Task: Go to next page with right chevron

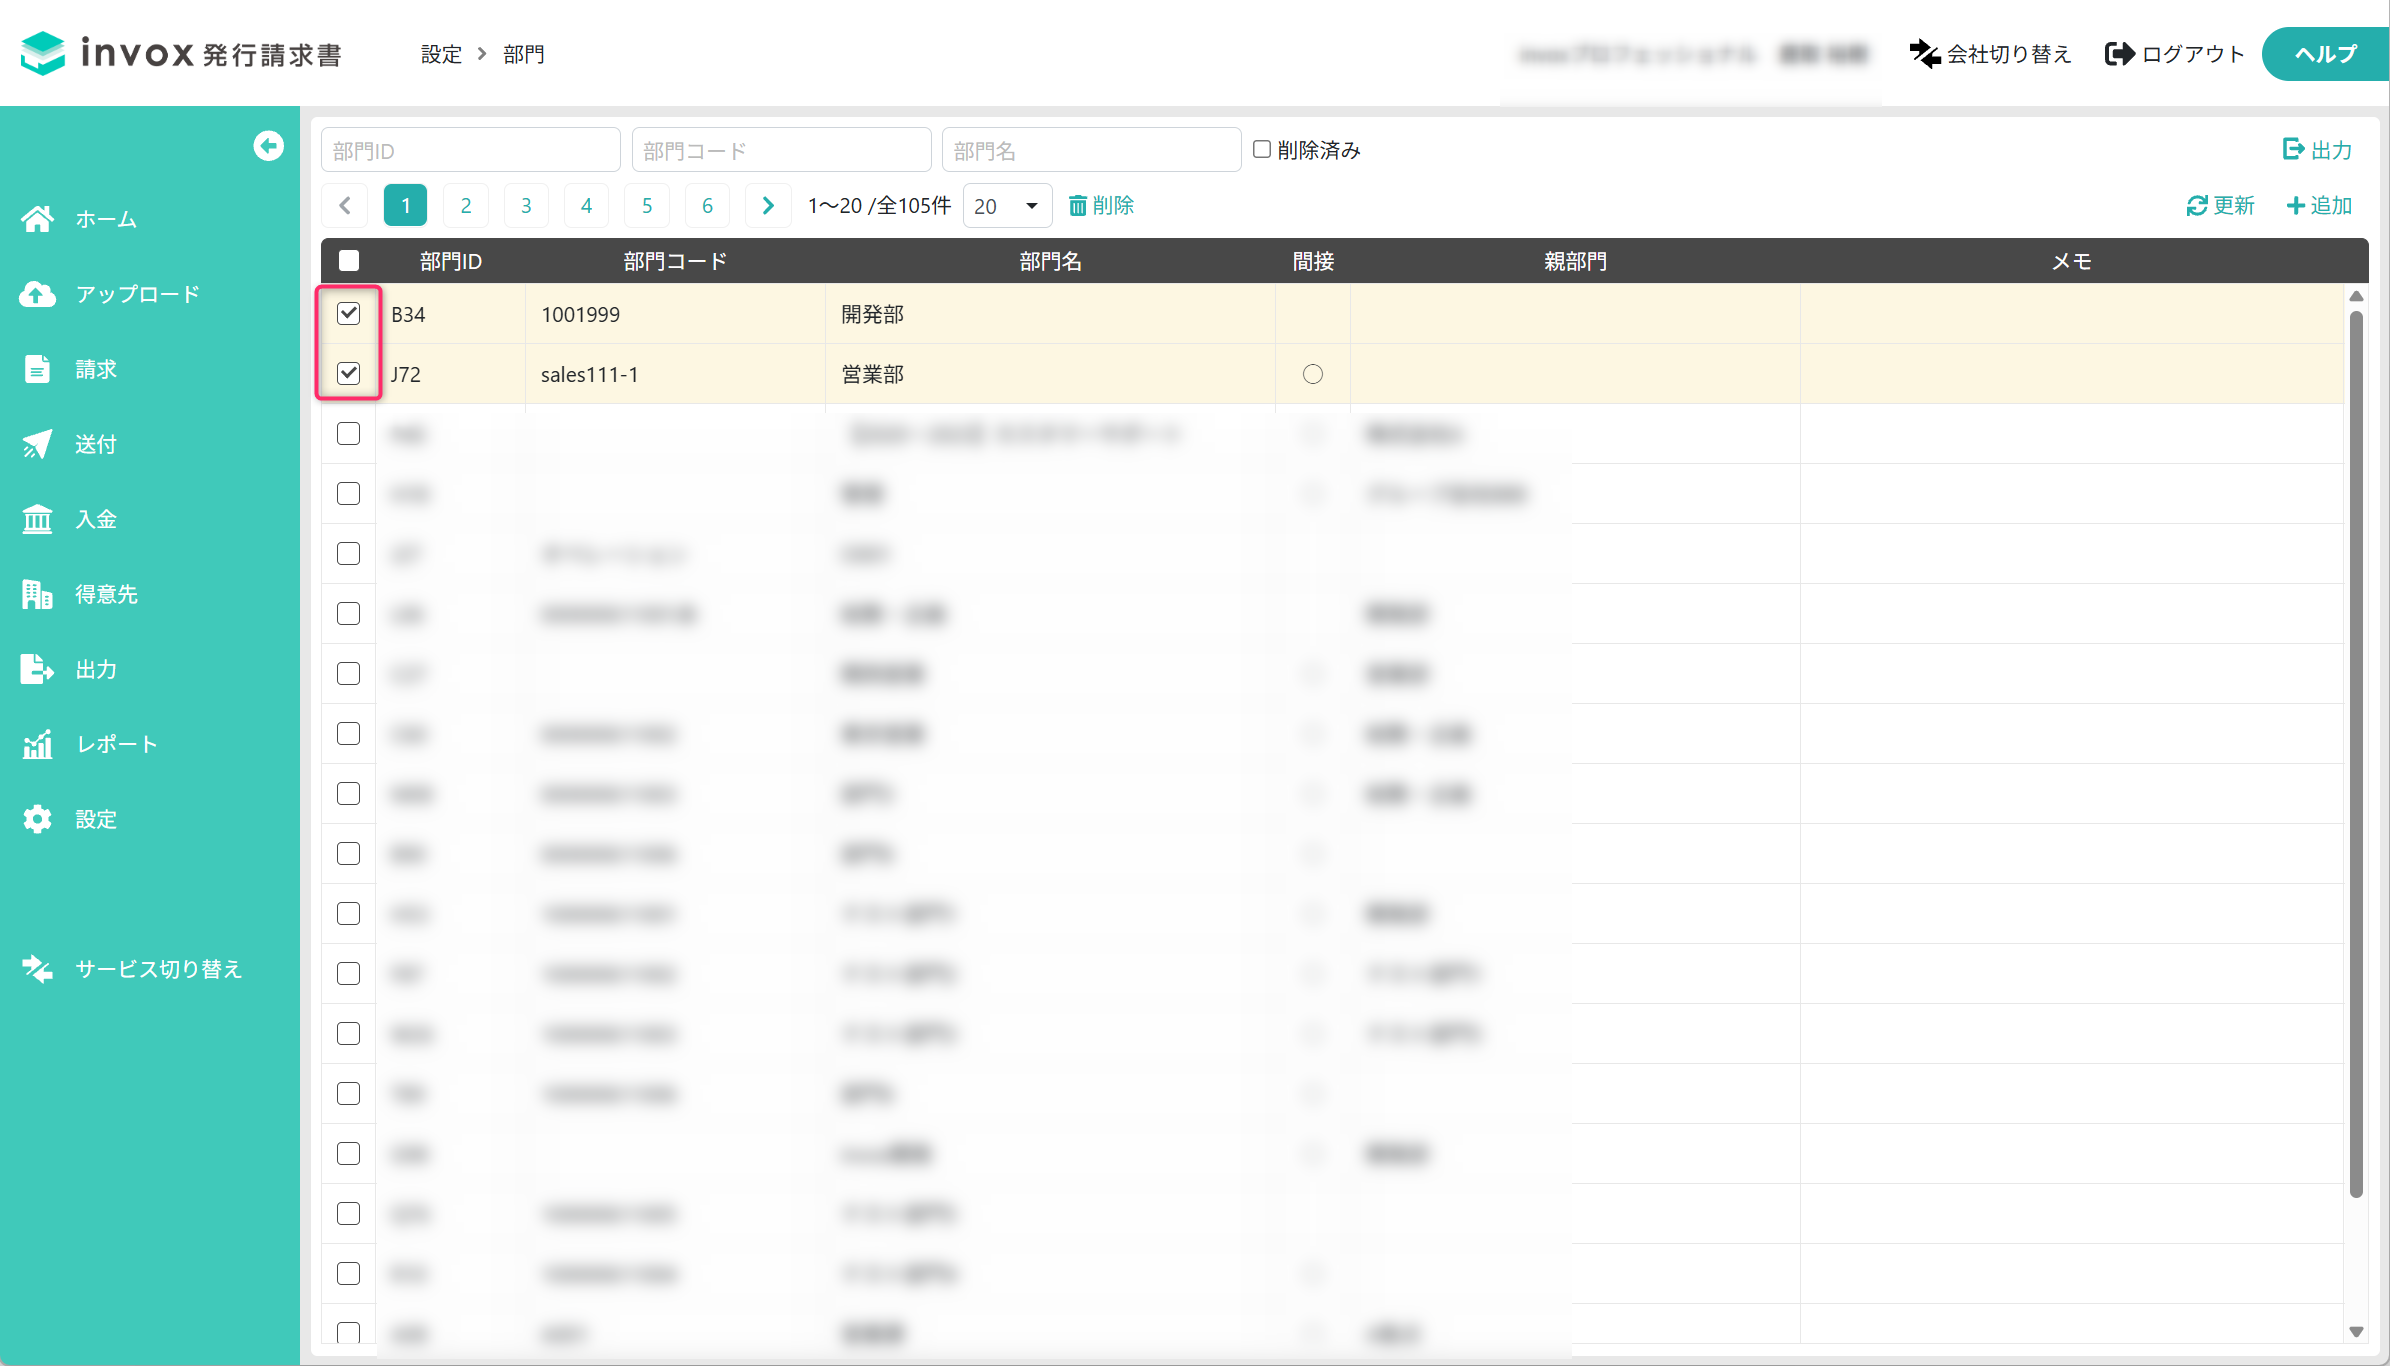Action: [768, 206]
